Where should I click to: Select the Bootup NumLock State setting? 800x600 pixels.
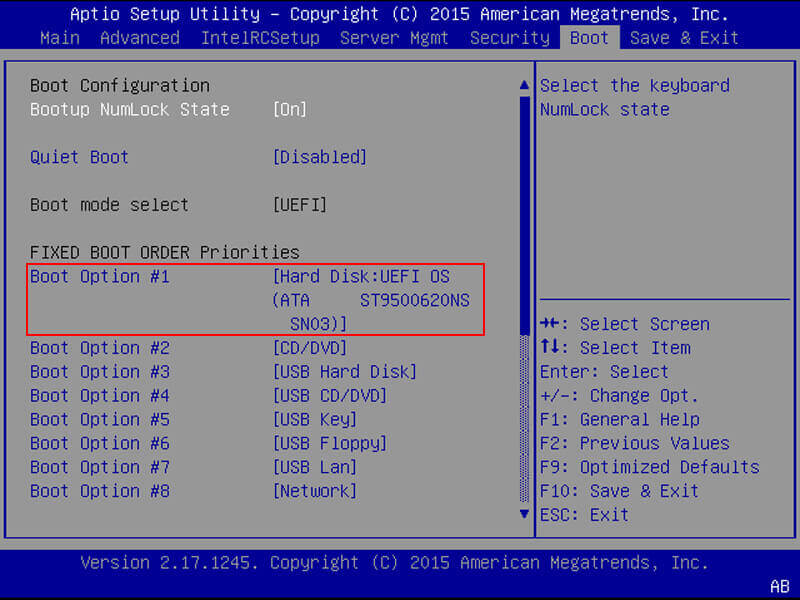tap(130, 110)
